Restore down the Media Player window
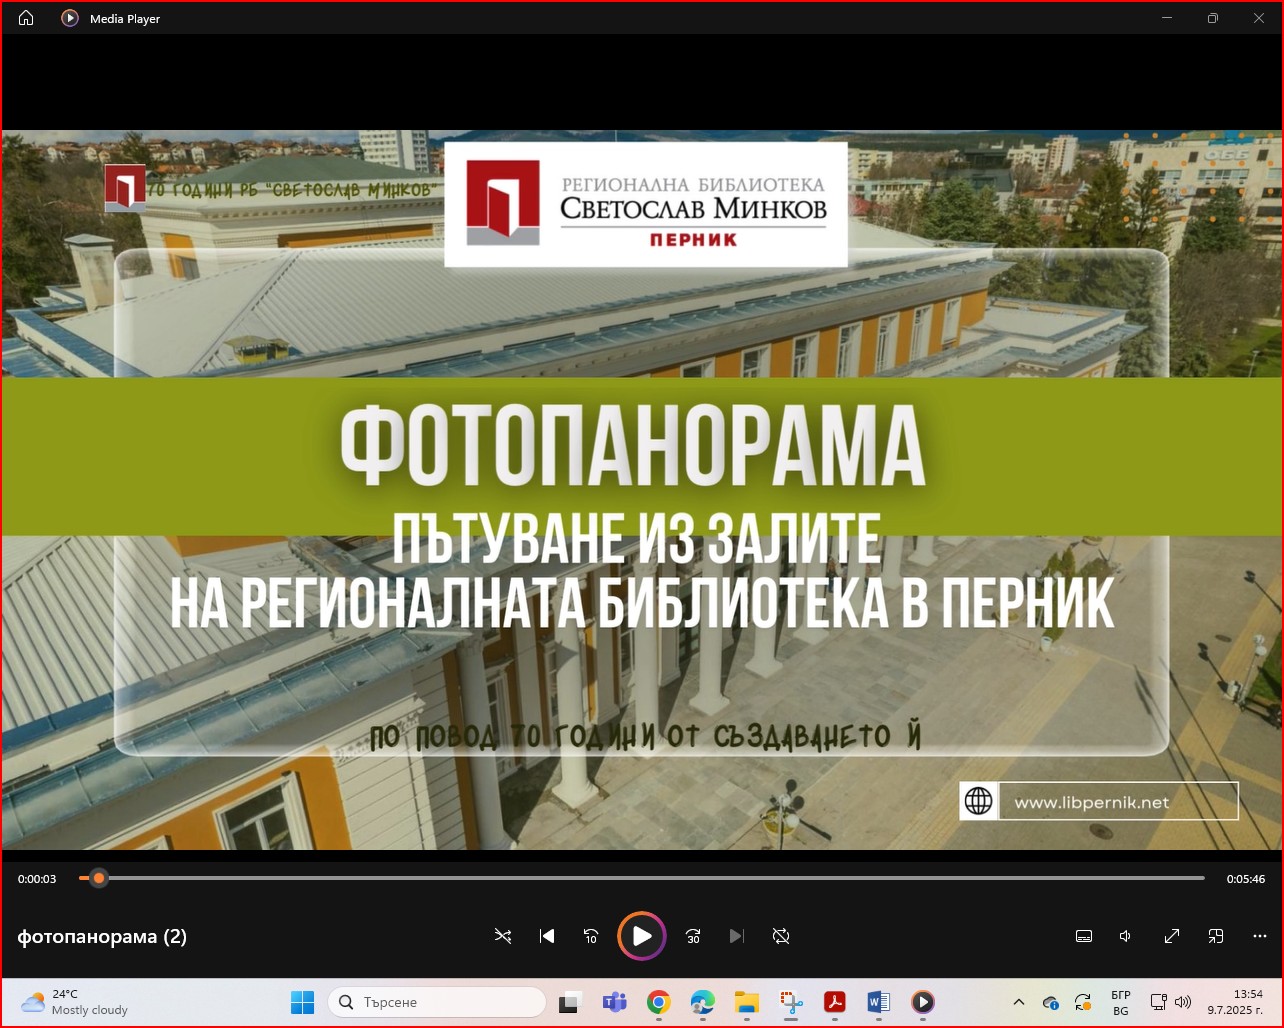 tap(1213, 18)
